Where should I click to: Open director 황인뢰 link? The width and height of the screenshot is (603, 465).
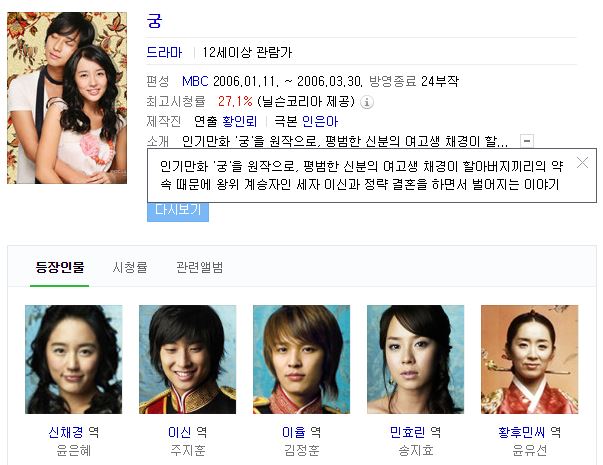click(x=240, y=122)
